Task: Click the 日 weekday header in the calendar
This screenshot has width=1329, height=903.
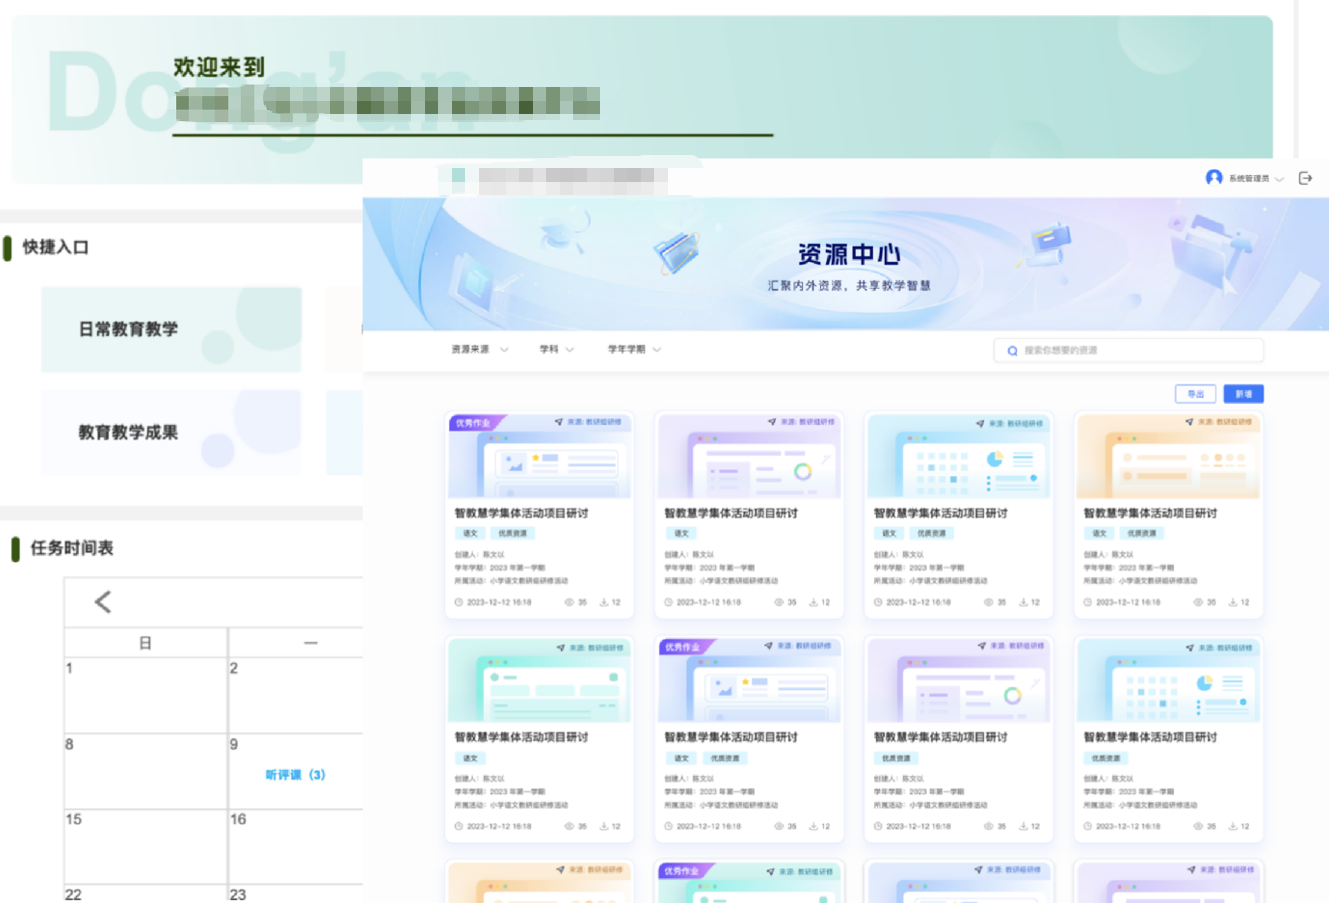Action: point(145,643)
